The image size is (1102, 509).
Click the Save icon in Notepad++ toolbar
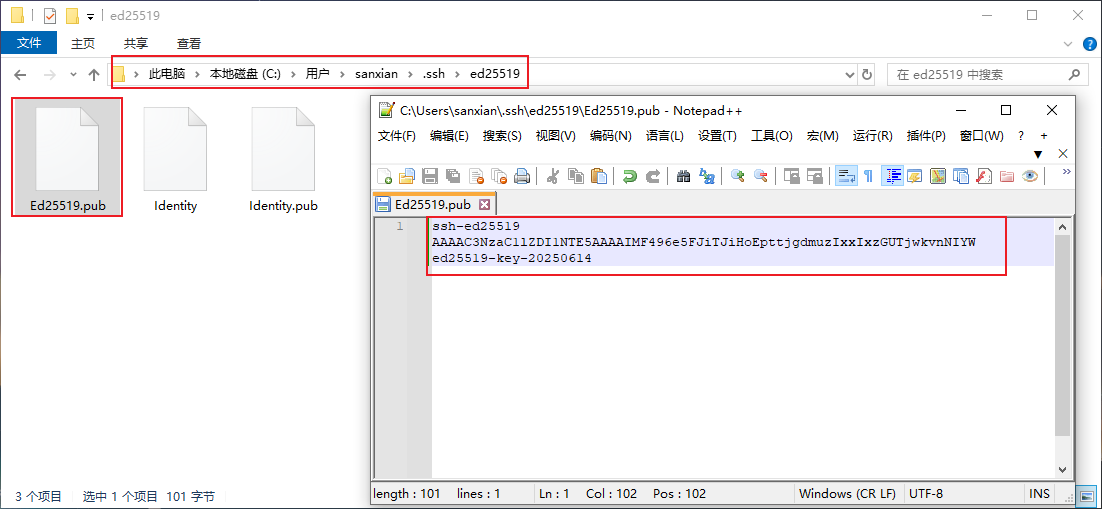pos(430,176)
